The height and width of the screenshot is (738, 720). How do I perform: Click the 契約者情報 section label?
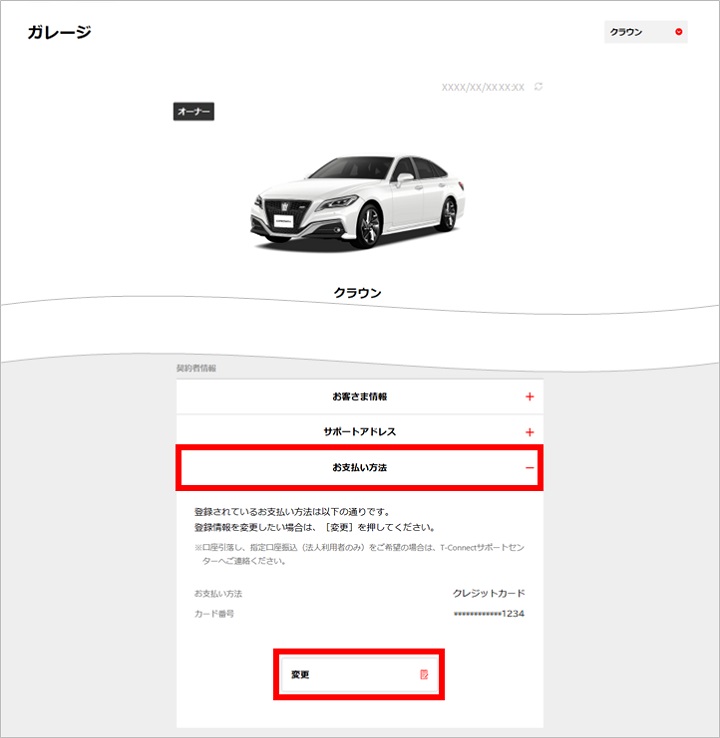coord(196,368)
